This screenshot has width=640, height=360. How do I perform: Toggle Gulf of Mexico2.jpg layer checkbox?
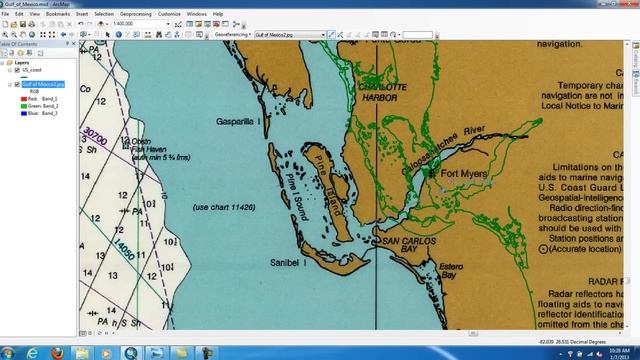pos(17,84)
